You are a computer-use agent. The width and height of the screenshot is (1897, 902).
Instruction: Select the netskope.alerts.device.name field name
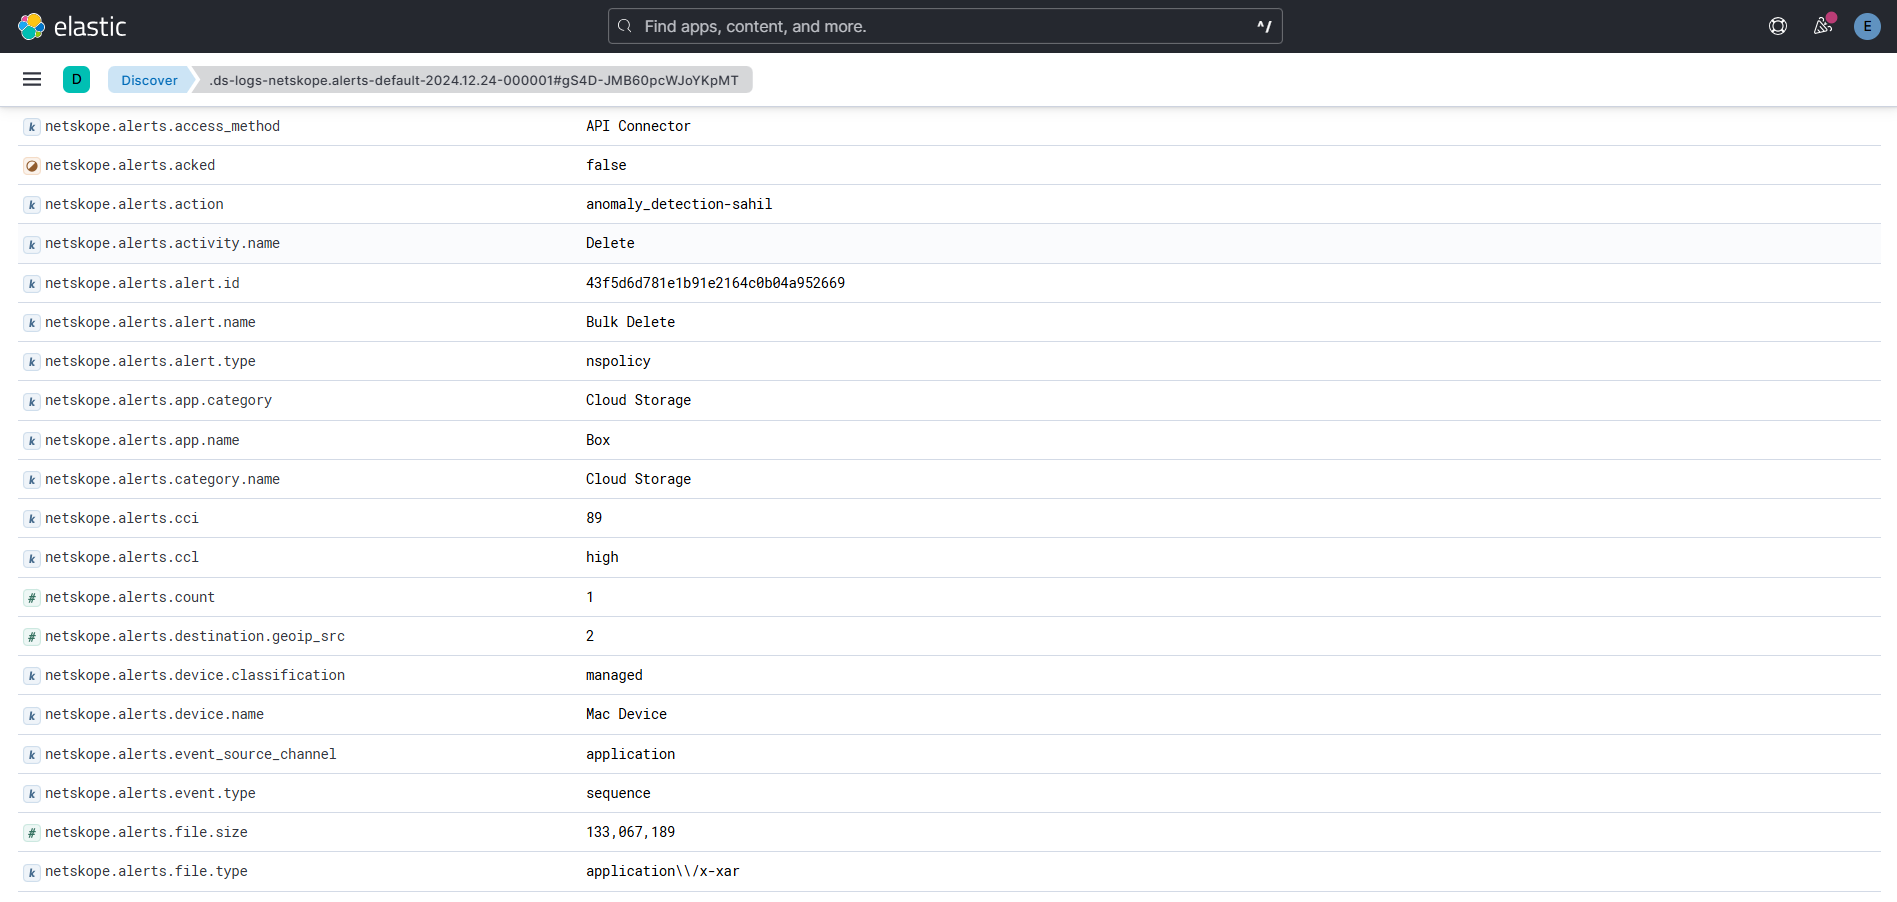click(154, 714)
